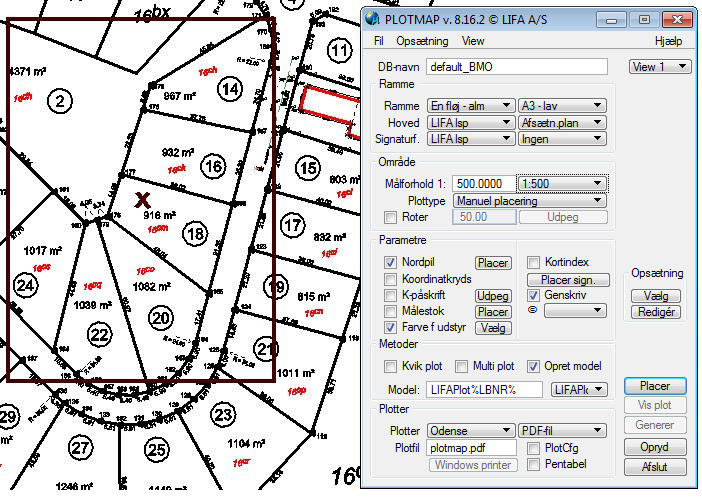Close the PLOTMAP window
Screen dimensions: 702x500
click(x=677, y=20)
